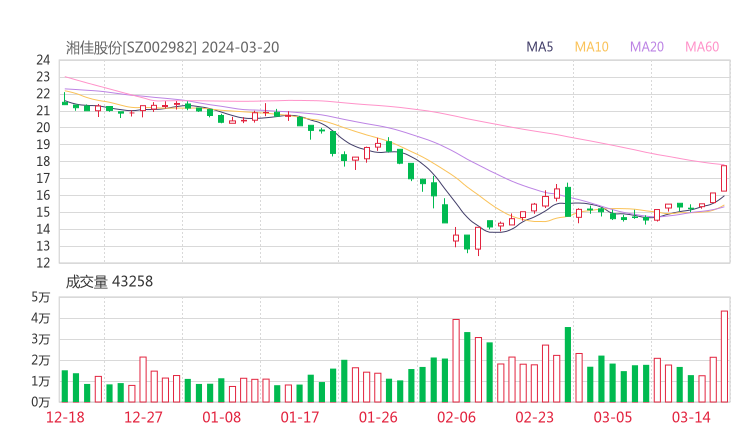Select the 03-05 date on the axis
This screenshot has height=440, width=740.
(612, 417)
